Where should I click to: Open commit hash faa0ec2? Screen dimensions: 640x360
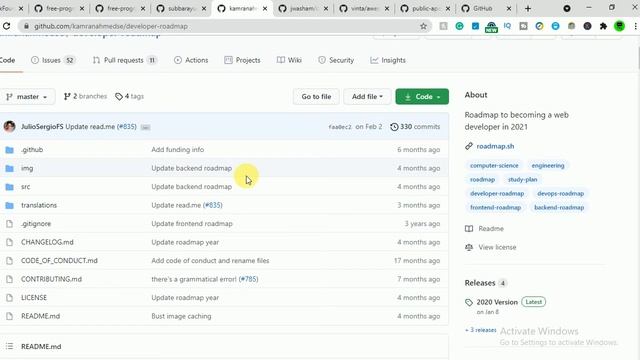tap(340, 127)
